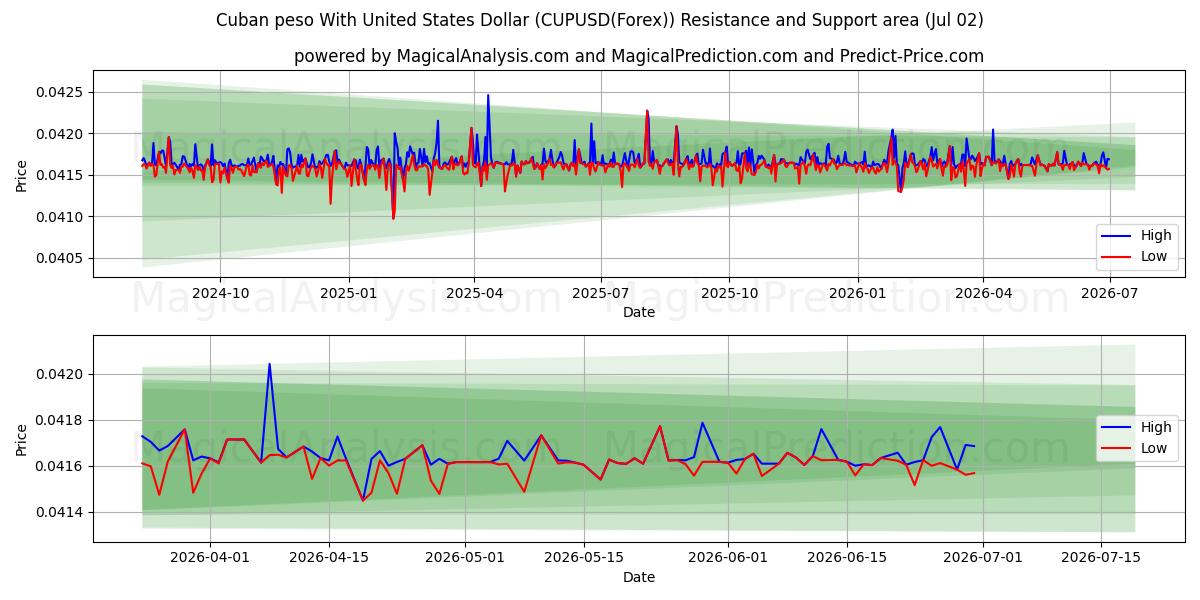Click the upper chart 'Date' axis label
Screen dimensions: 1200x600
point(639,313)
